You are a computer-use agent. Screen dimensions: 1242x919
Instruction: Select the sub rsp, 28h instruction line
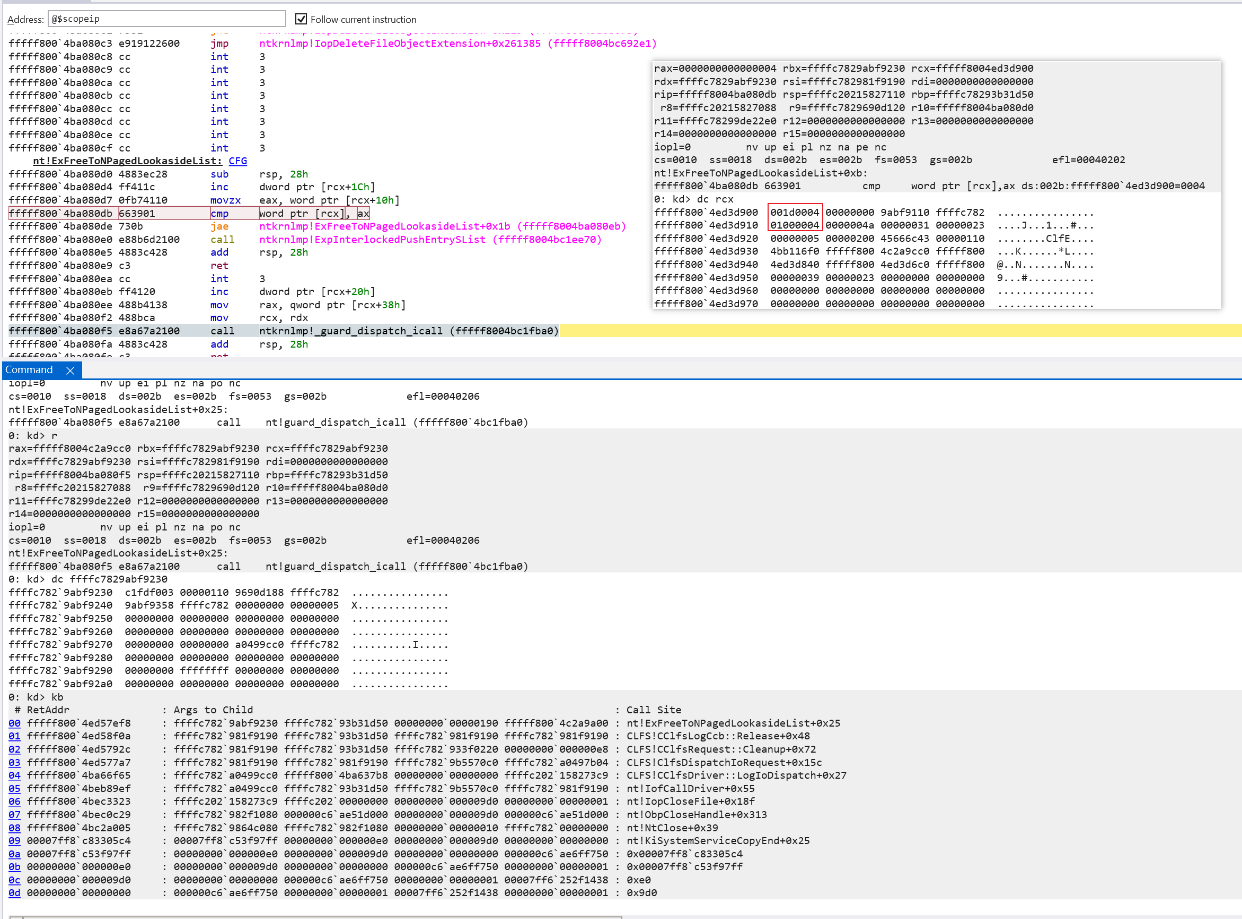tap(250, 174)
